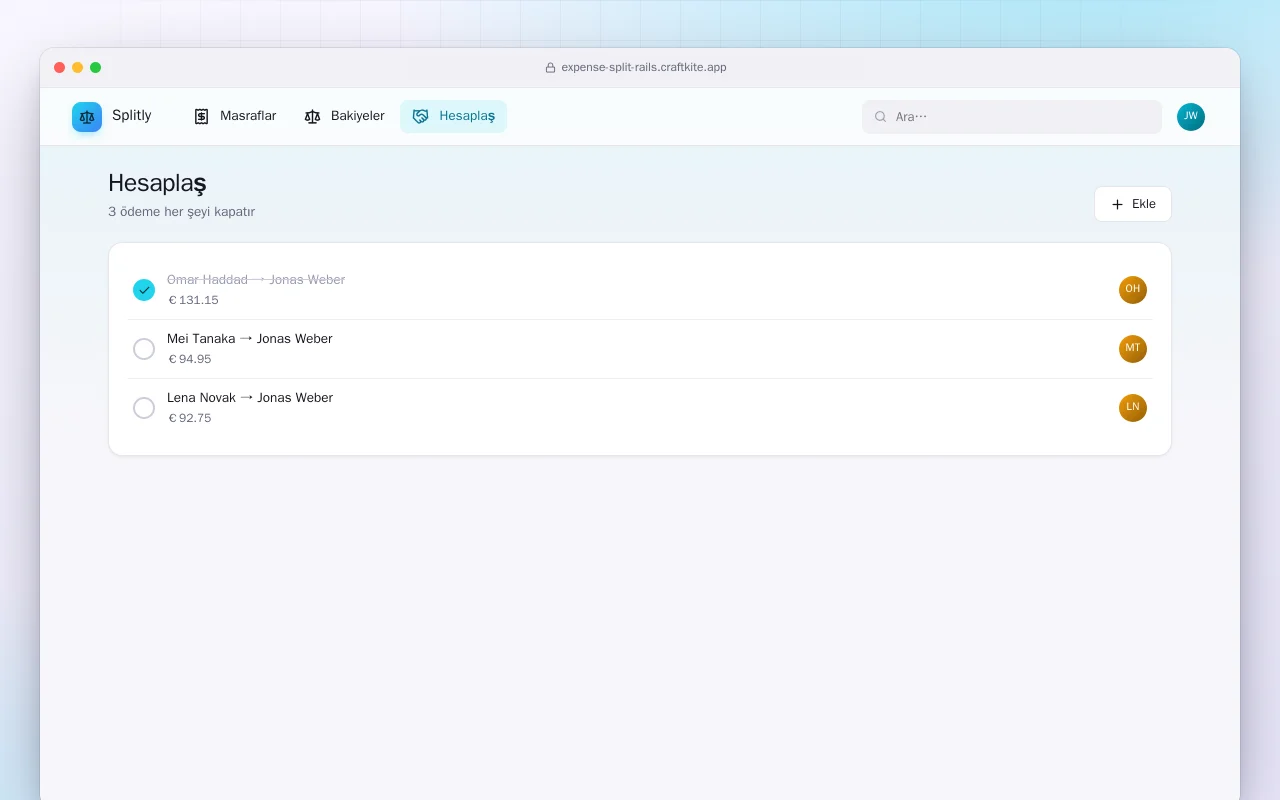Viewport: 1280px width, 800px height.
Task: Click the € 94.95 amount
Action: tap(190, 359)
